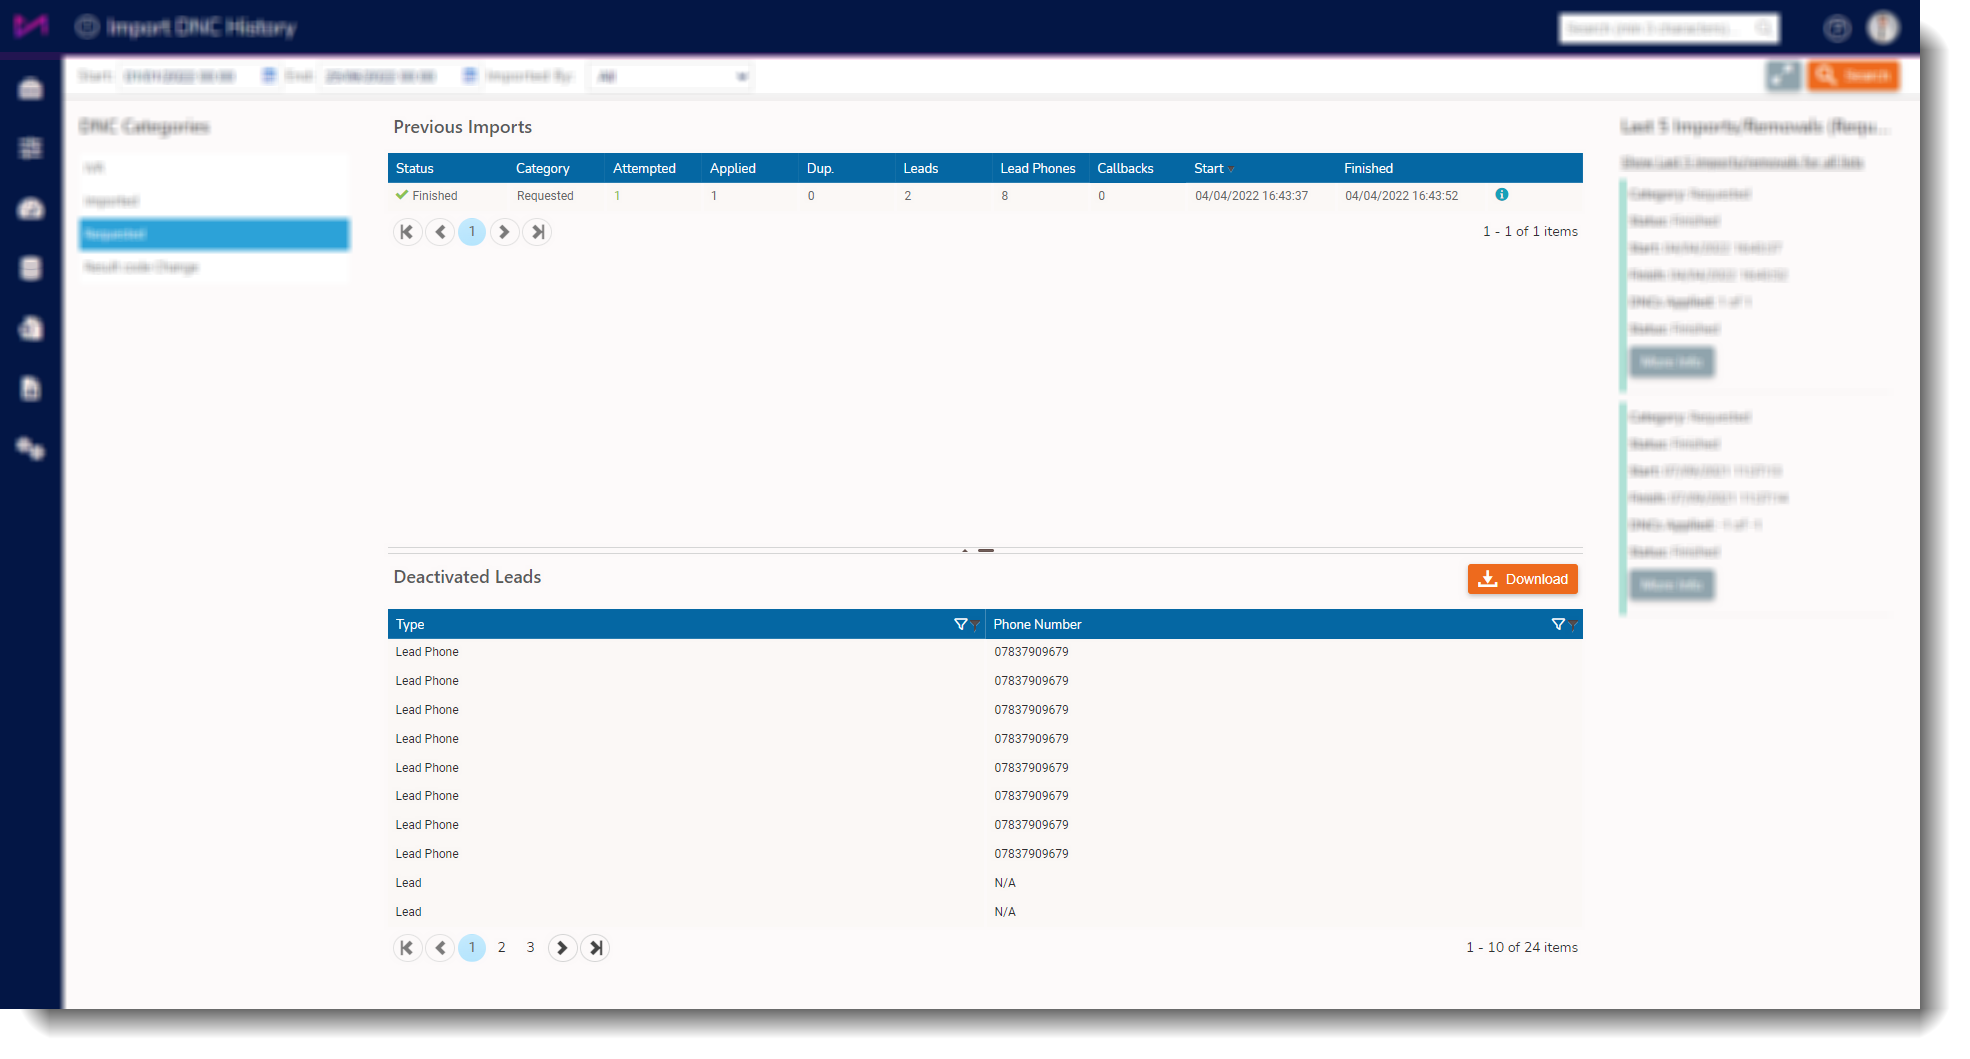Click the Requested category cell in the imports table

545,196
